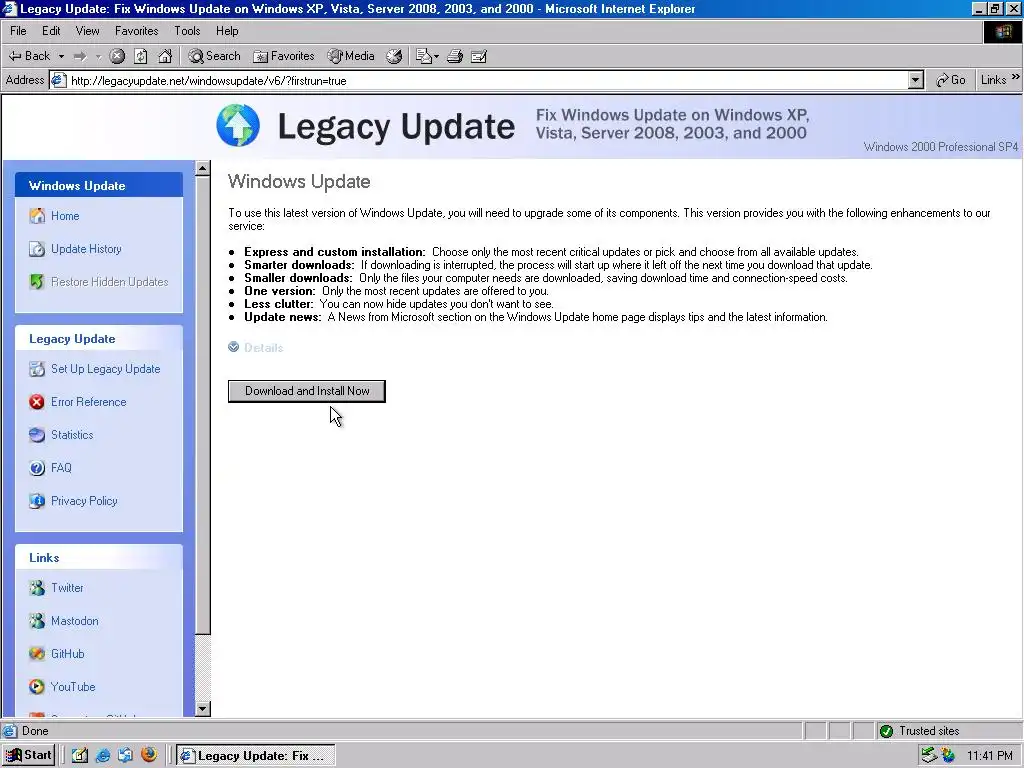The image size is (1024, 768).
Task: Open the Mastodon link
Action: (x=75, y=621)
